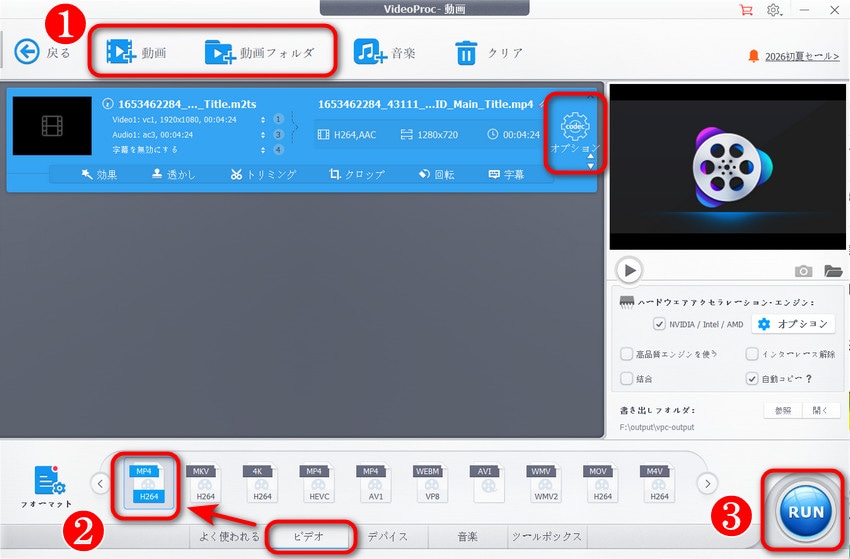Change Video1 track selection stepper
Viewport: 850px width, 559px height.
263,119
